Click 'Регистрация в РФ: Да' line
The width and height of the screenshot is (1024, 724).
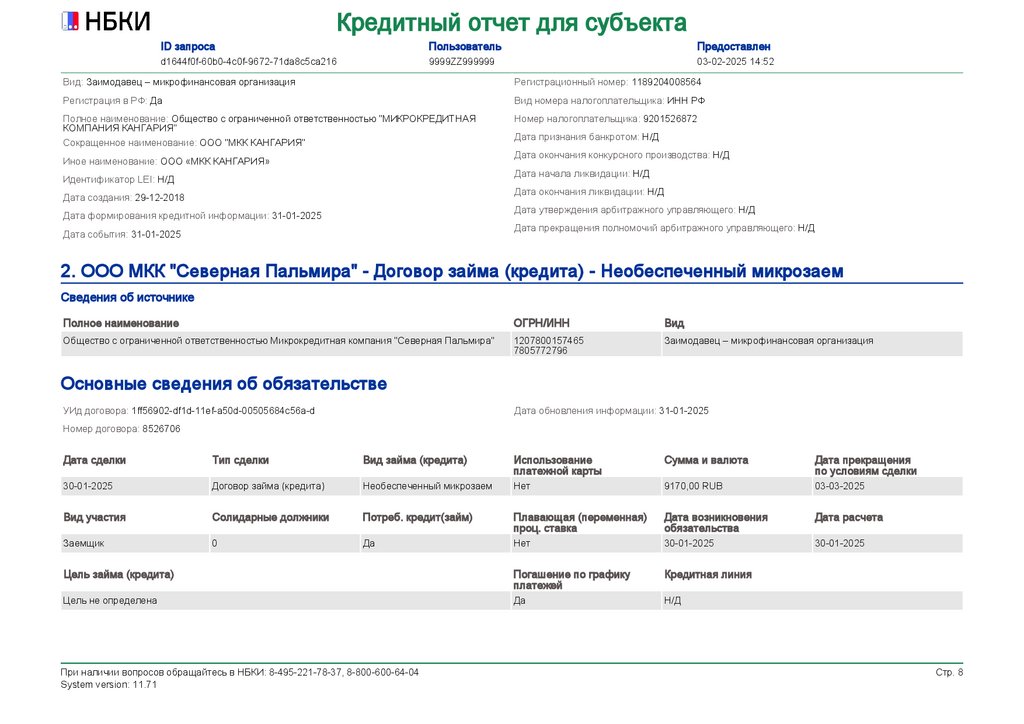(112, 101)
